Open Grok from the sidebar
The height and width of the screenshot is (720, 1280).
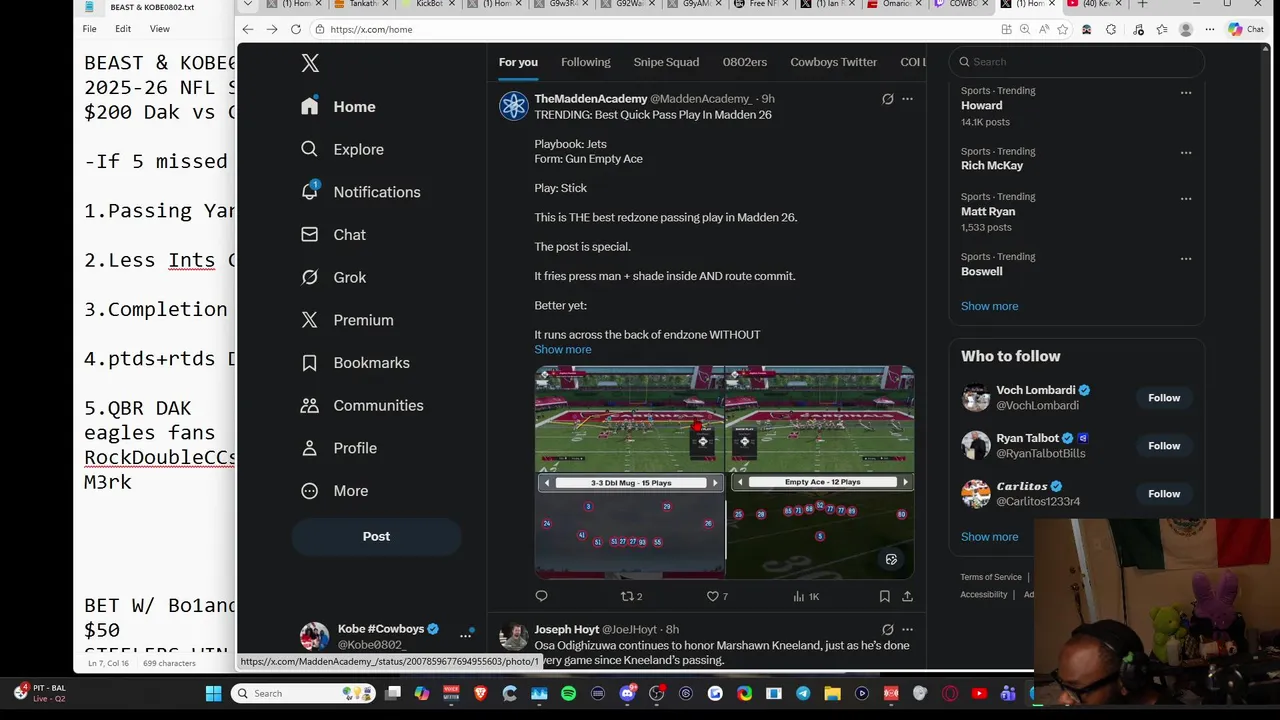point(334,277)
